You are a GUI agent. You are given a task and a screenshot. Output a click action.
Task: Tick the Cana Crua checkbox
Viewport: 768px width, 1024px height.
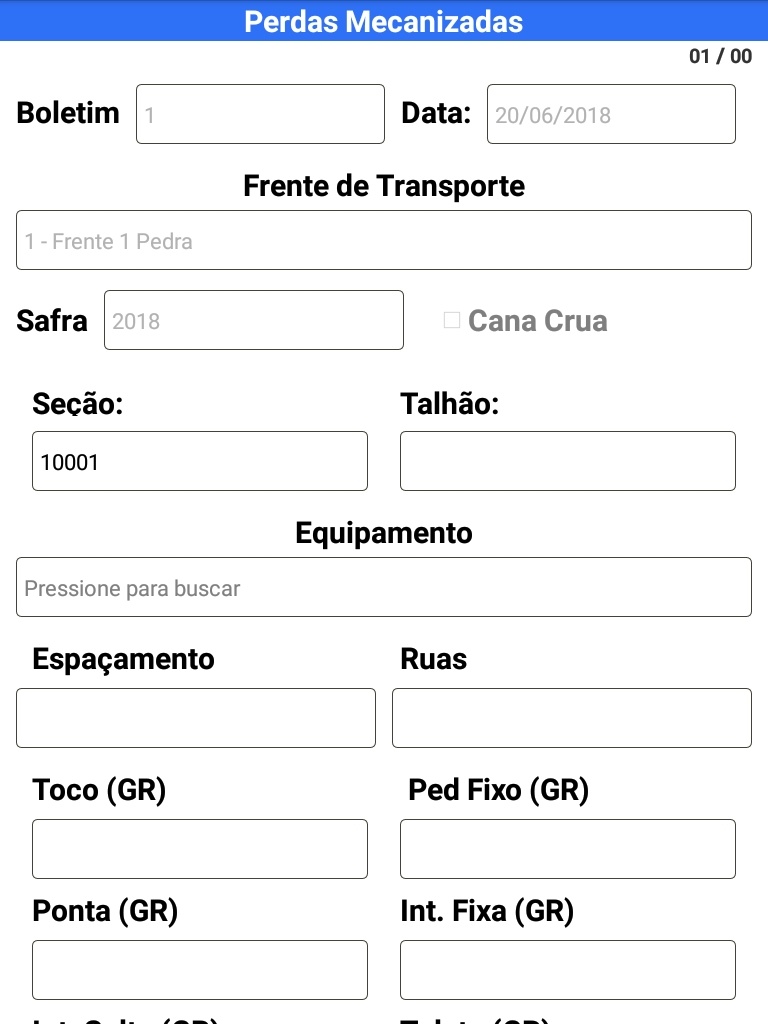click(x=452, y=321)
